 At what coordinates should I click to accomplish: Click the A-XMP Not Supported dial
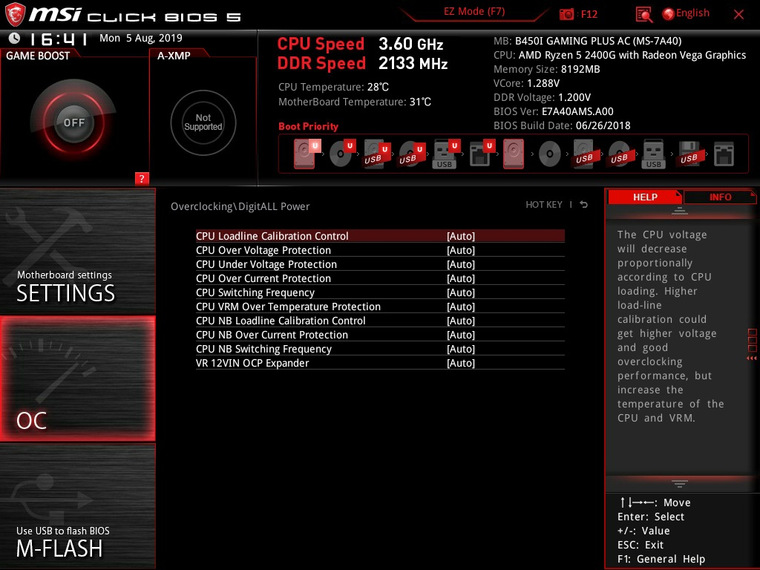coord(203,122)
